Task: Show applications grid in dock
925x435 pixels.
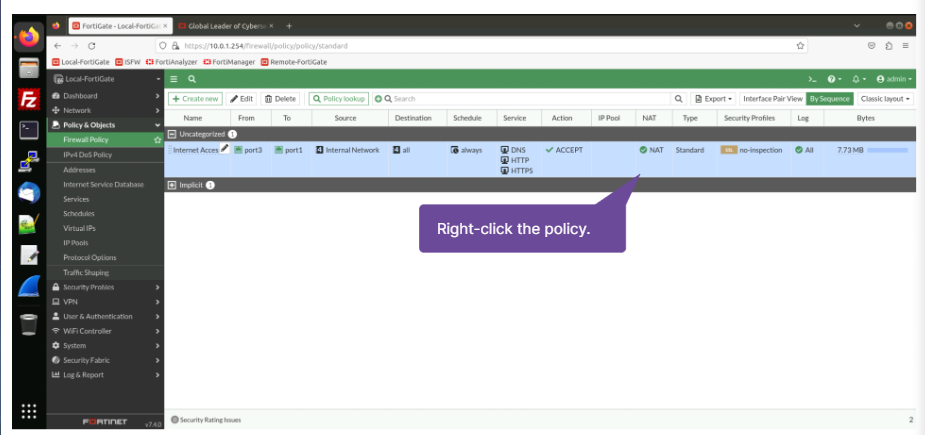Action: pos(28,411)
